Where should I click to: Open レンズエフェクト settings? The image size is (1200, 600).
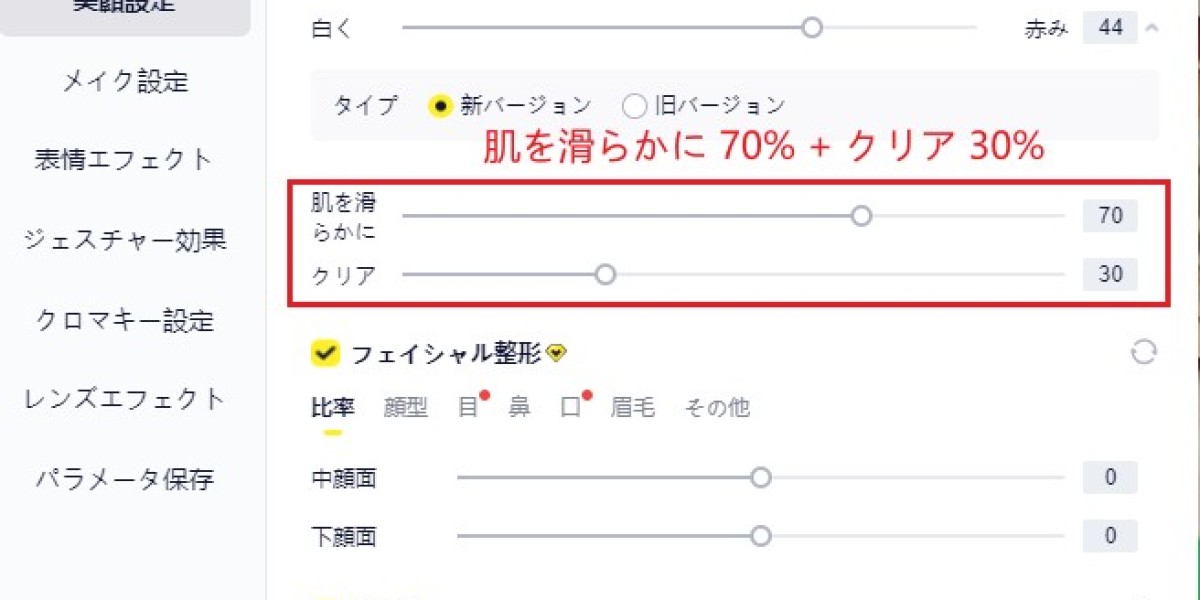(124, 399)
